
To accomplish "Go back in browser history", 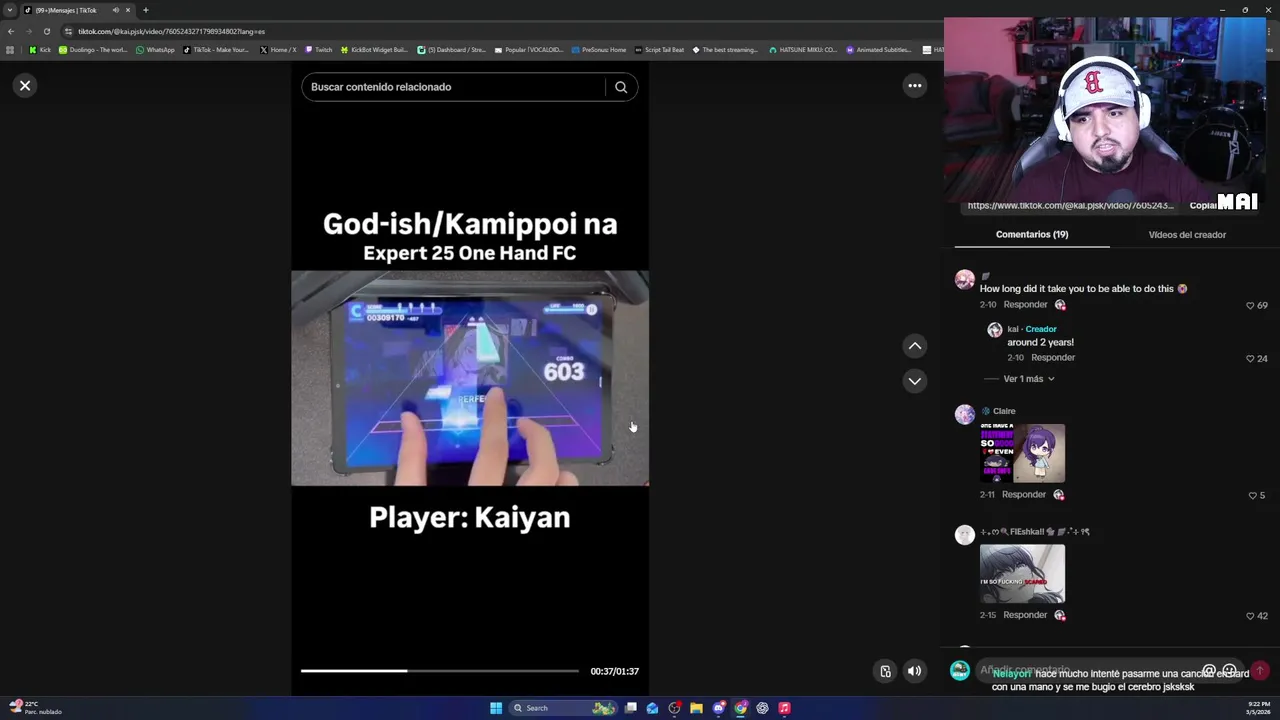I will (10, 31).
